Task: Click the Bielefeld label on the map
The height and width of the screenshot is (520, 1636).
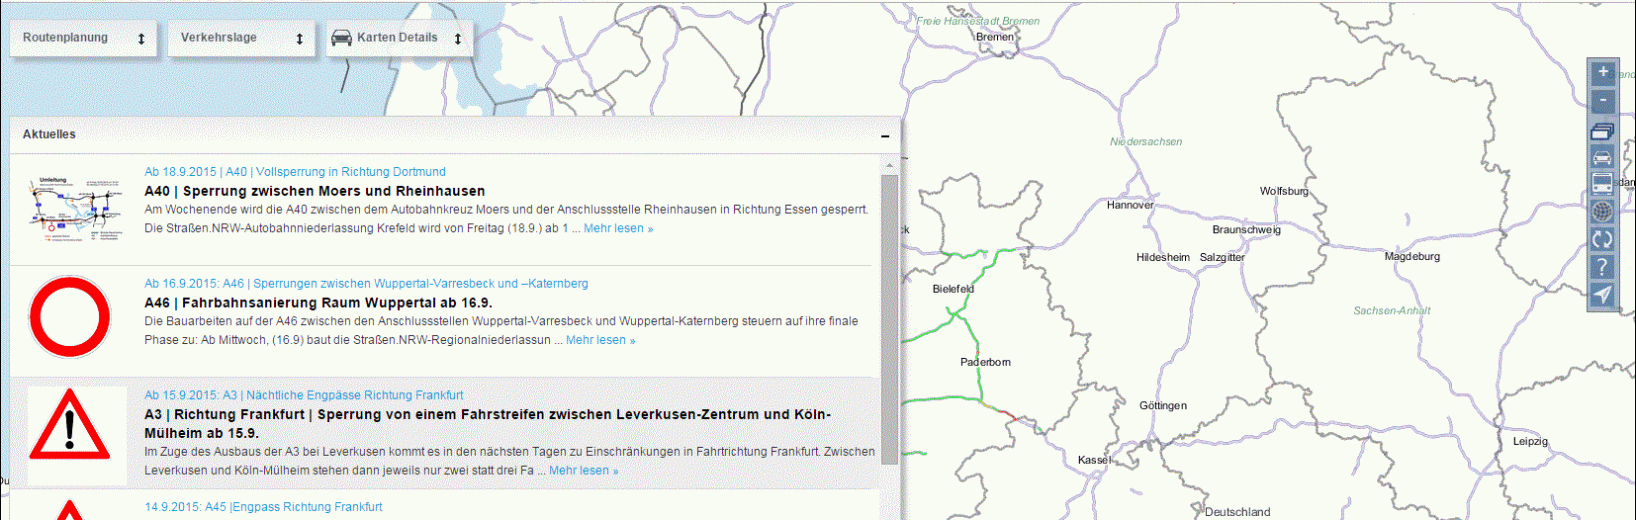Action: click(953, 289)
